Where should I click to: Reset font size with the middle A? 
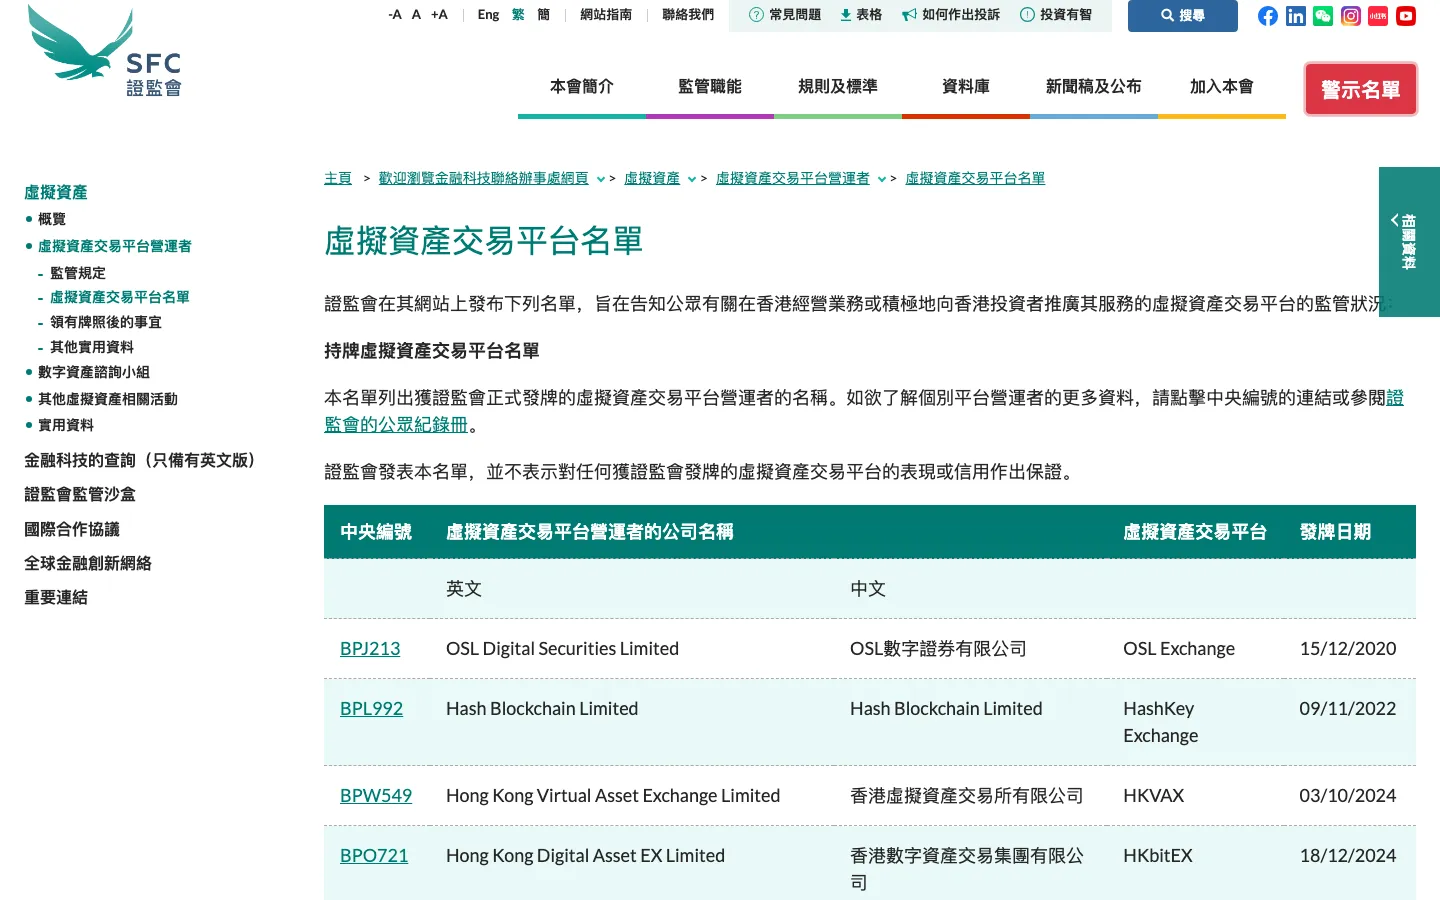click(416, 15)
